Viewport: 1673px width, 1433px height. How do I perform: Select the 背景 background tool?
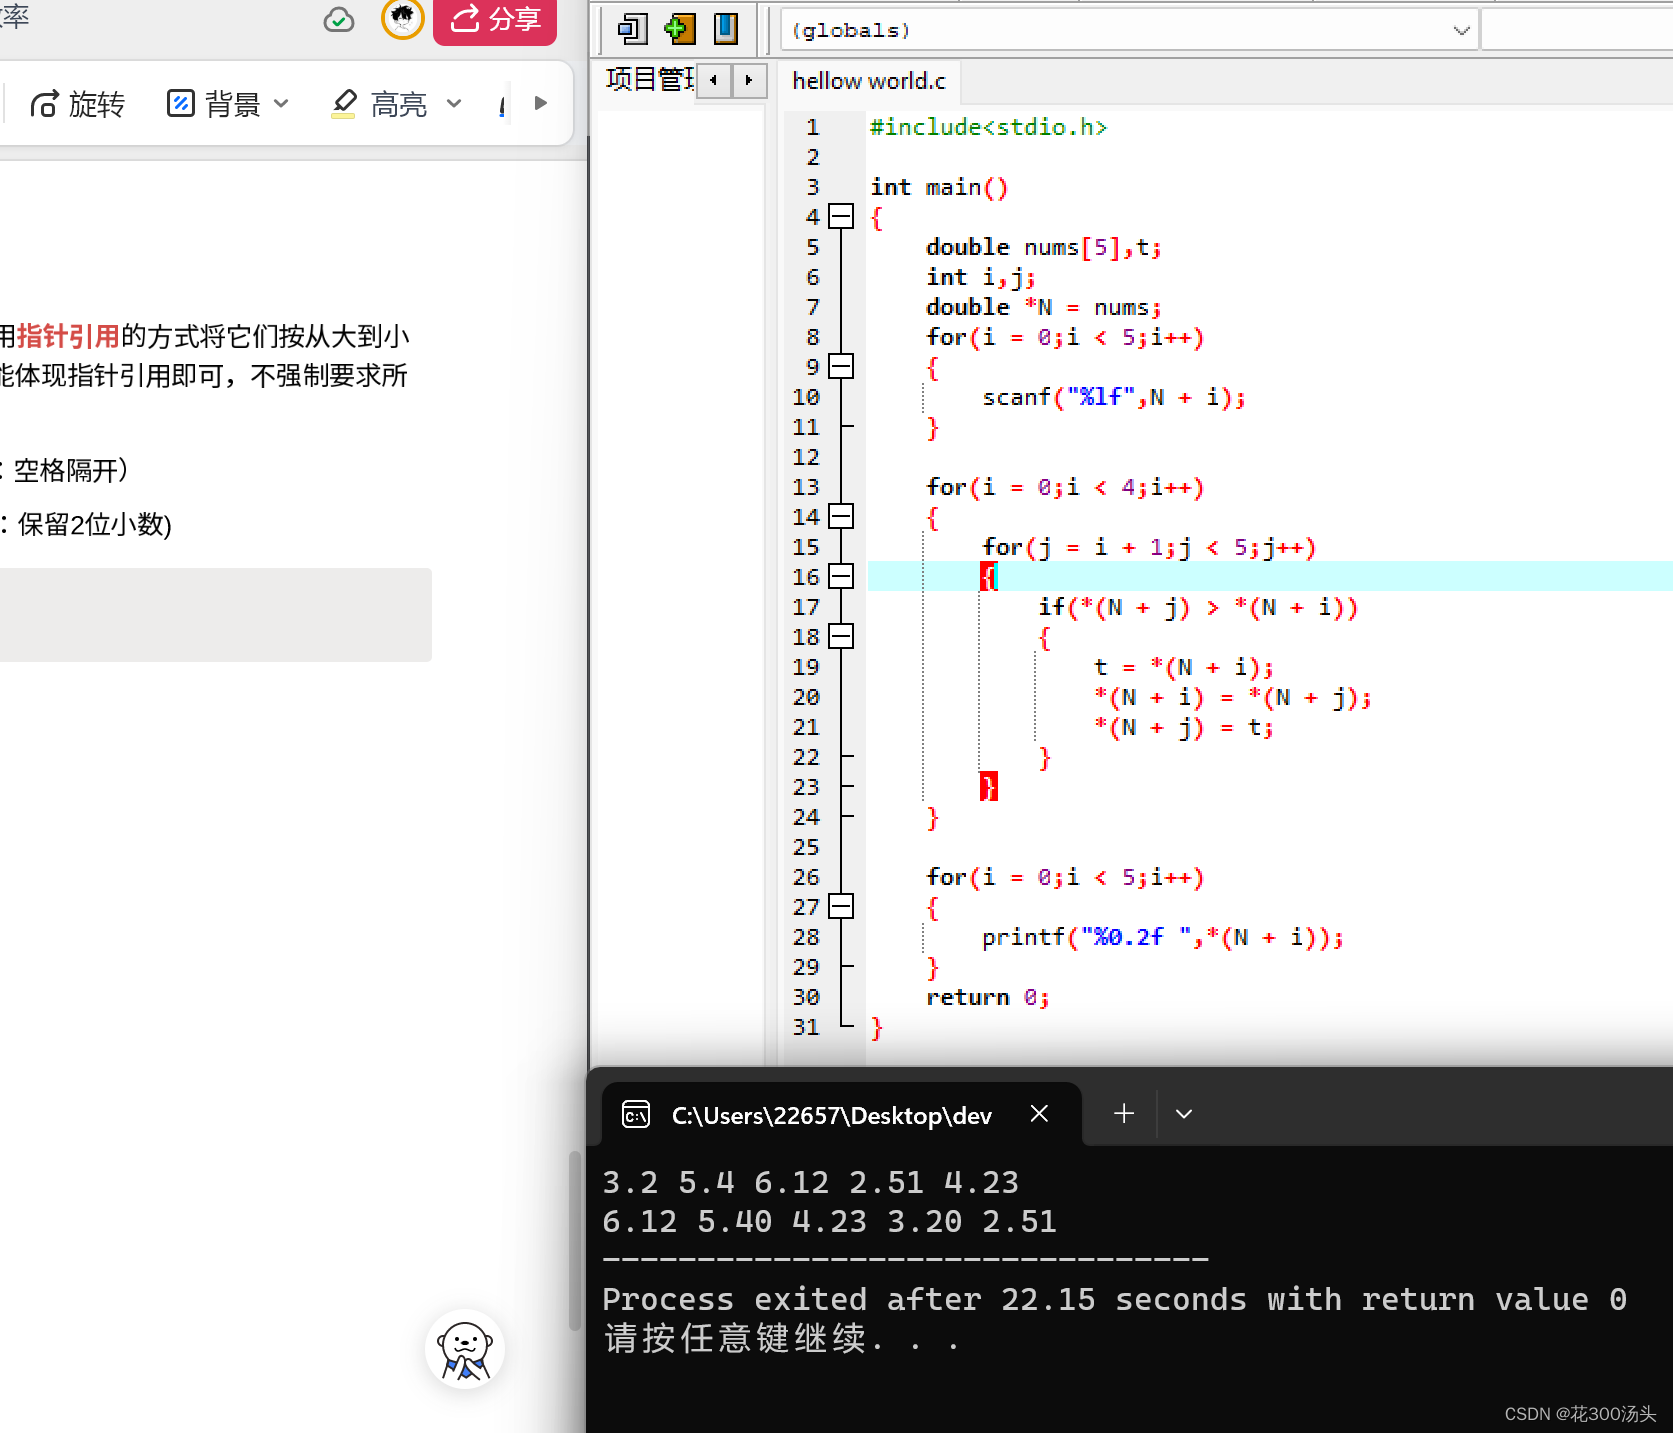[x=215, y=103]
